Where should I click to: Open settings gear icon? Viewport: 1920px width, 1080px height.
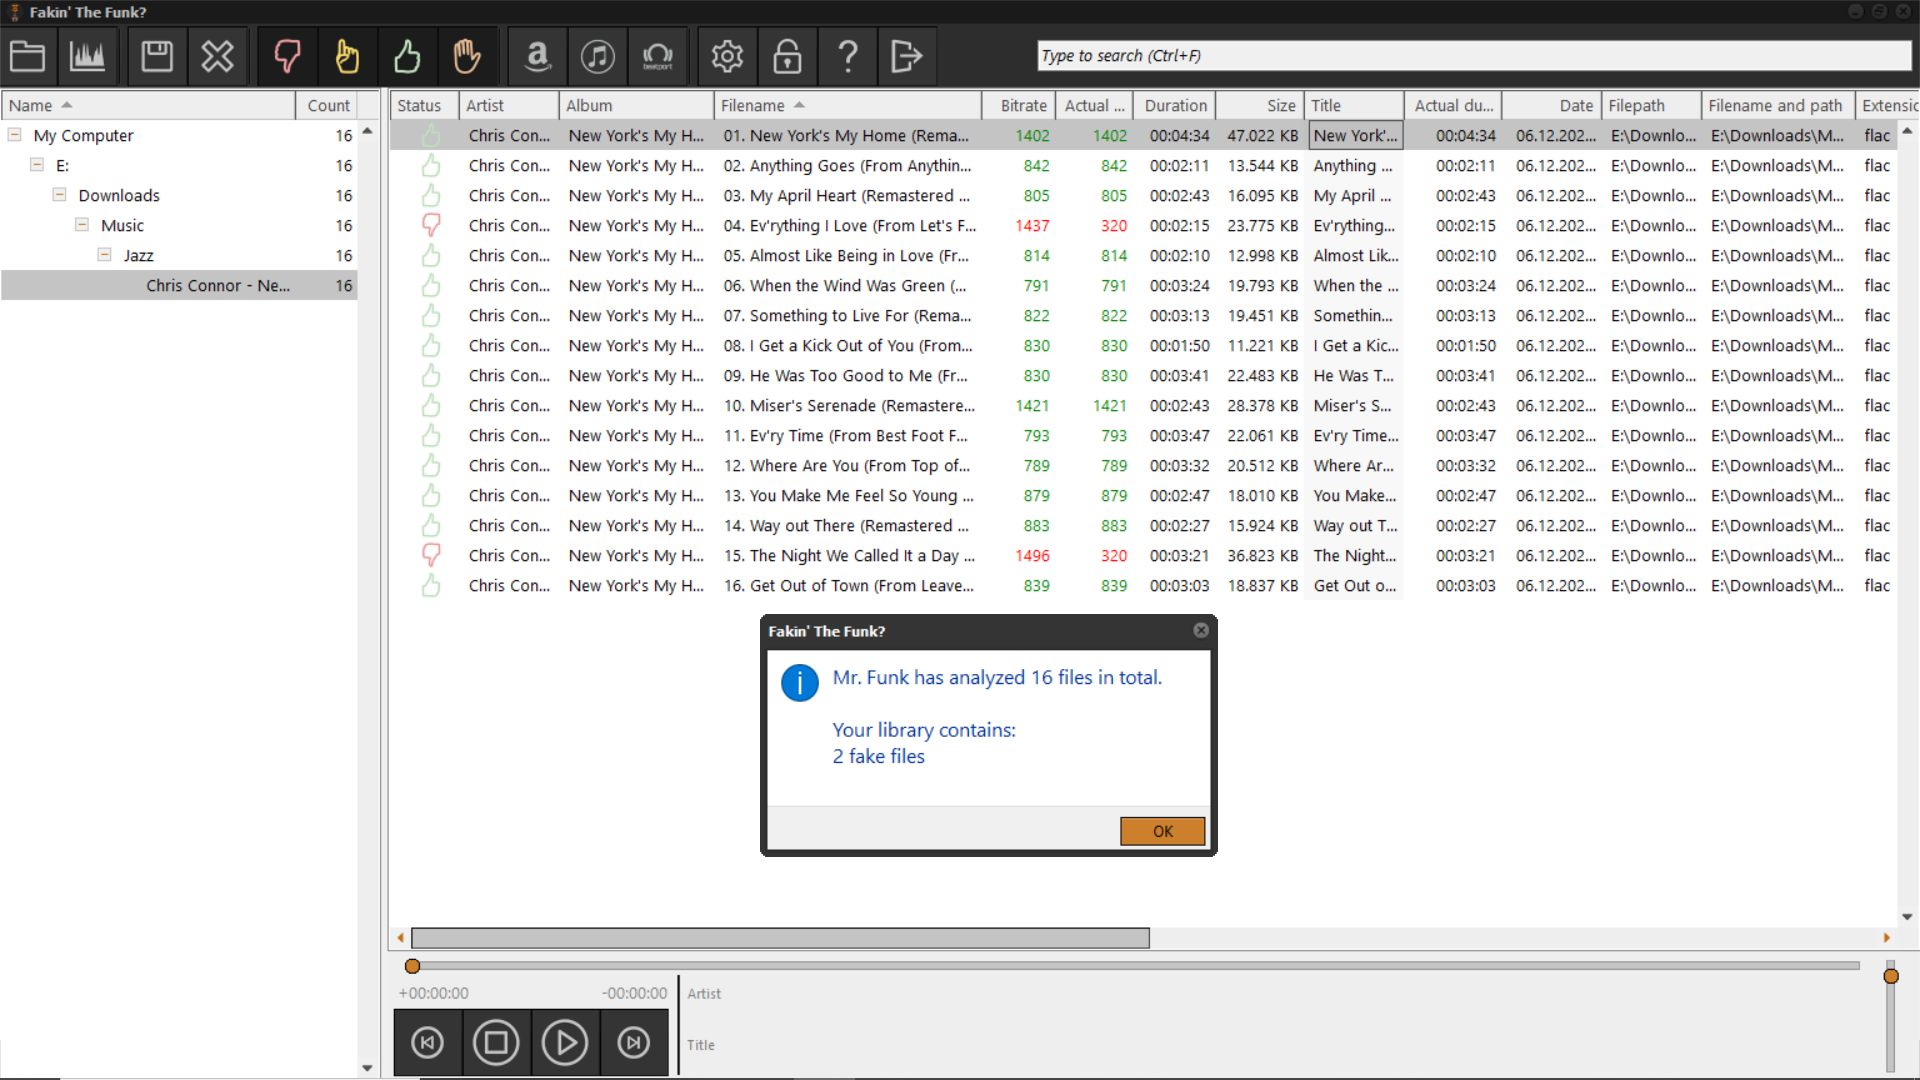pos(727,56)
